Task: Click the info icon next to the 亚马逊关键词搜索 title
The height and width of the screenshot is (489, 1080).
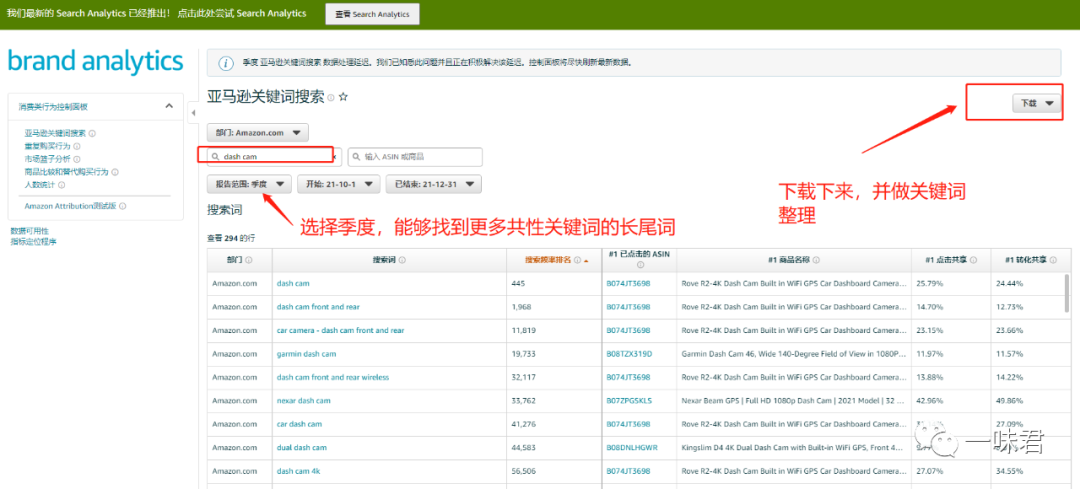Action: (331, 98)
